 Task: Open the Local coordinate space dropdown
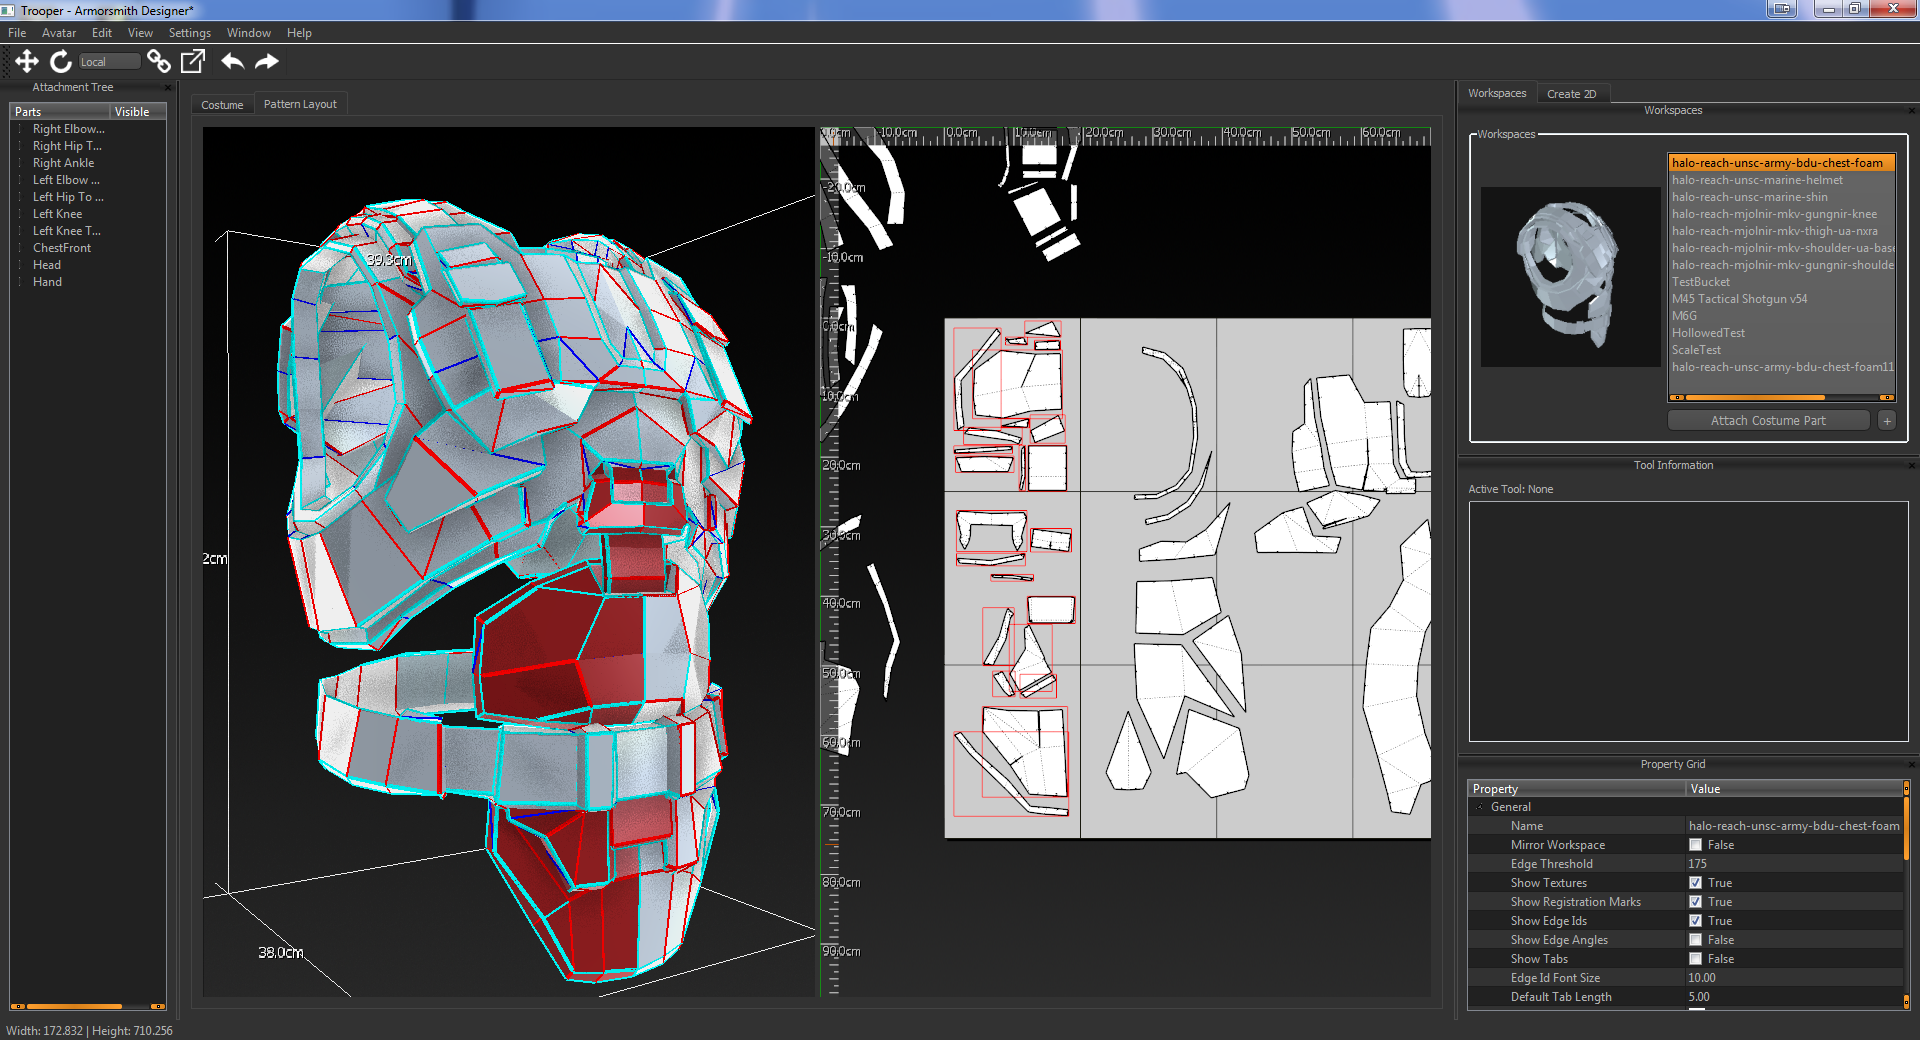click(109, 62)
